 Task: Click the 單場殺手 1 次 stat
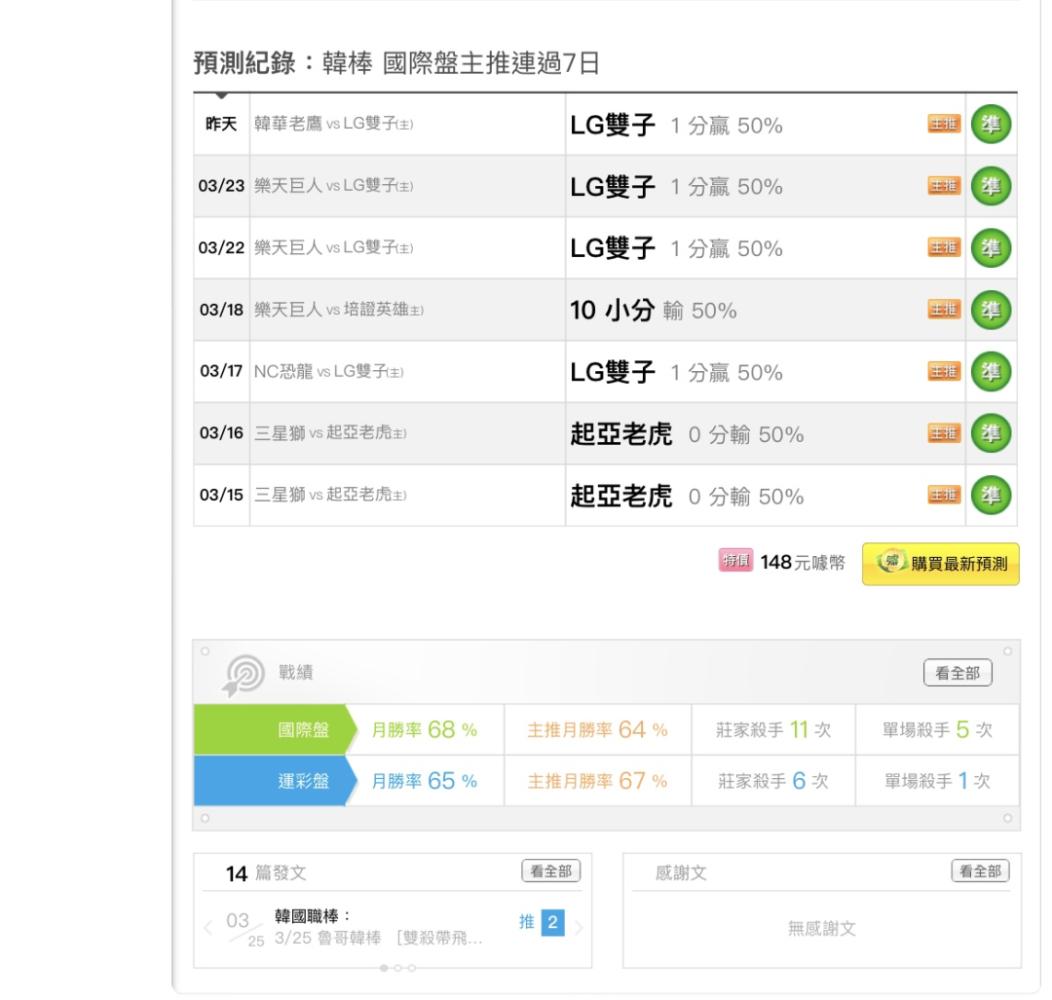coord(937,781)
